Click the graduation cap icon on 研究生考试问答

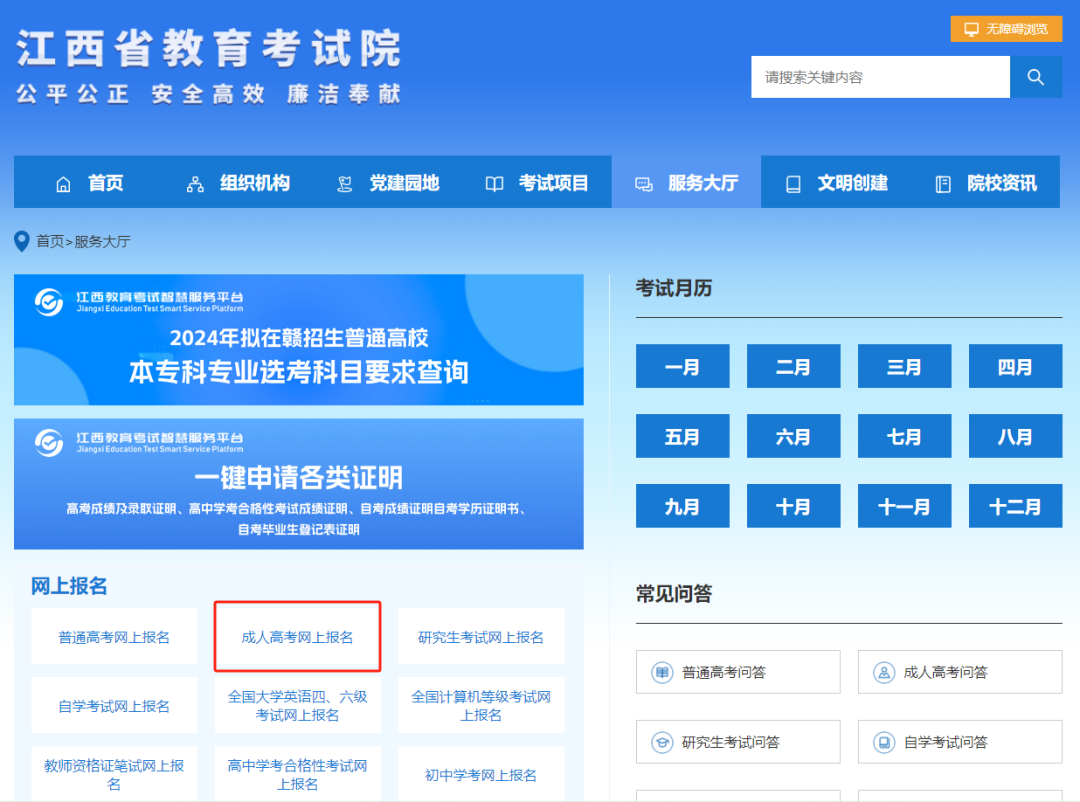(x=661, y=741)
